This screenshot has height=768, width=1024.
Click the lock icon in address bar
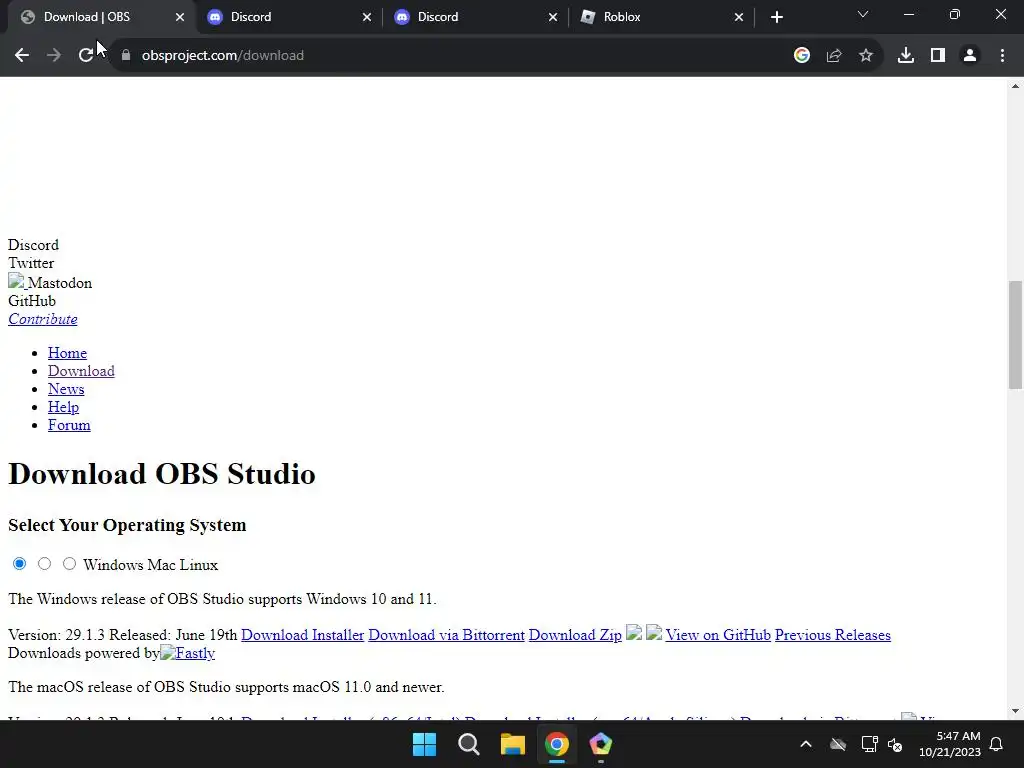pyautogui.click(x=126, y=56)
